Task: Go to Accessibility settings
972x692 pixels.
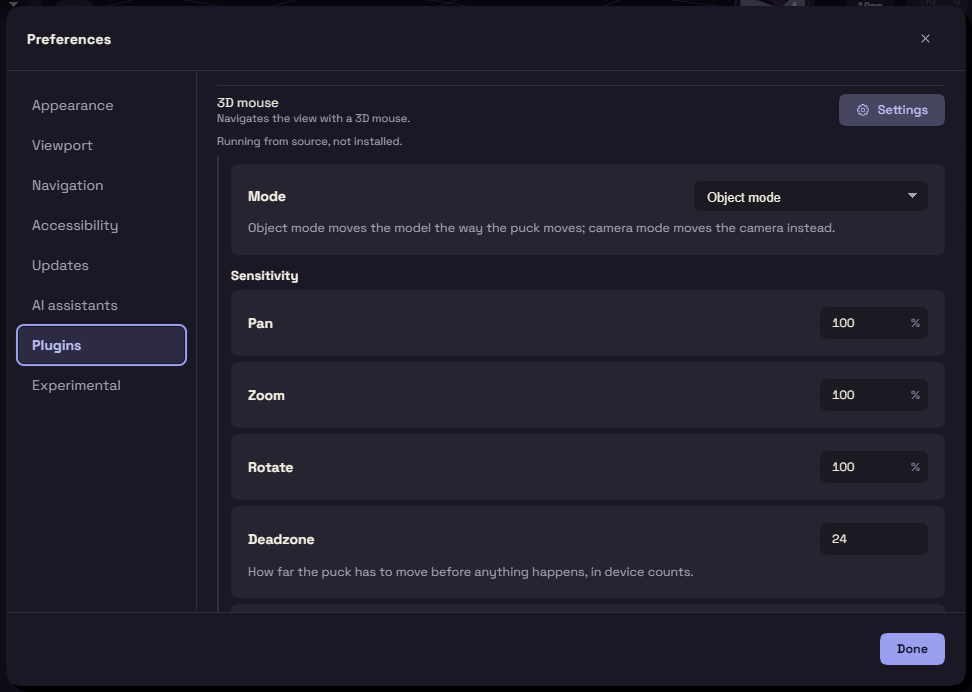Action: [101, 225]
